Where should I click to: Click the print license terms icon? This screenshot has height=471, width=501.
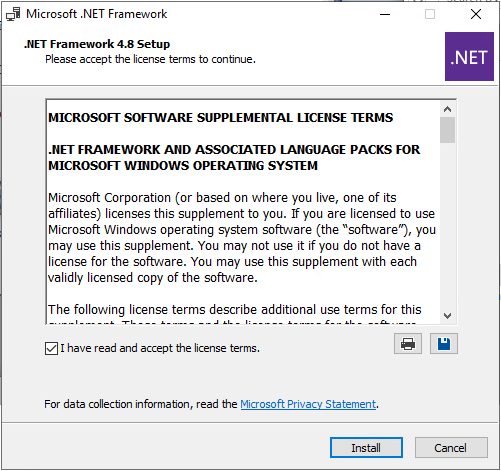pyautogui.click(x=408, y=343)
